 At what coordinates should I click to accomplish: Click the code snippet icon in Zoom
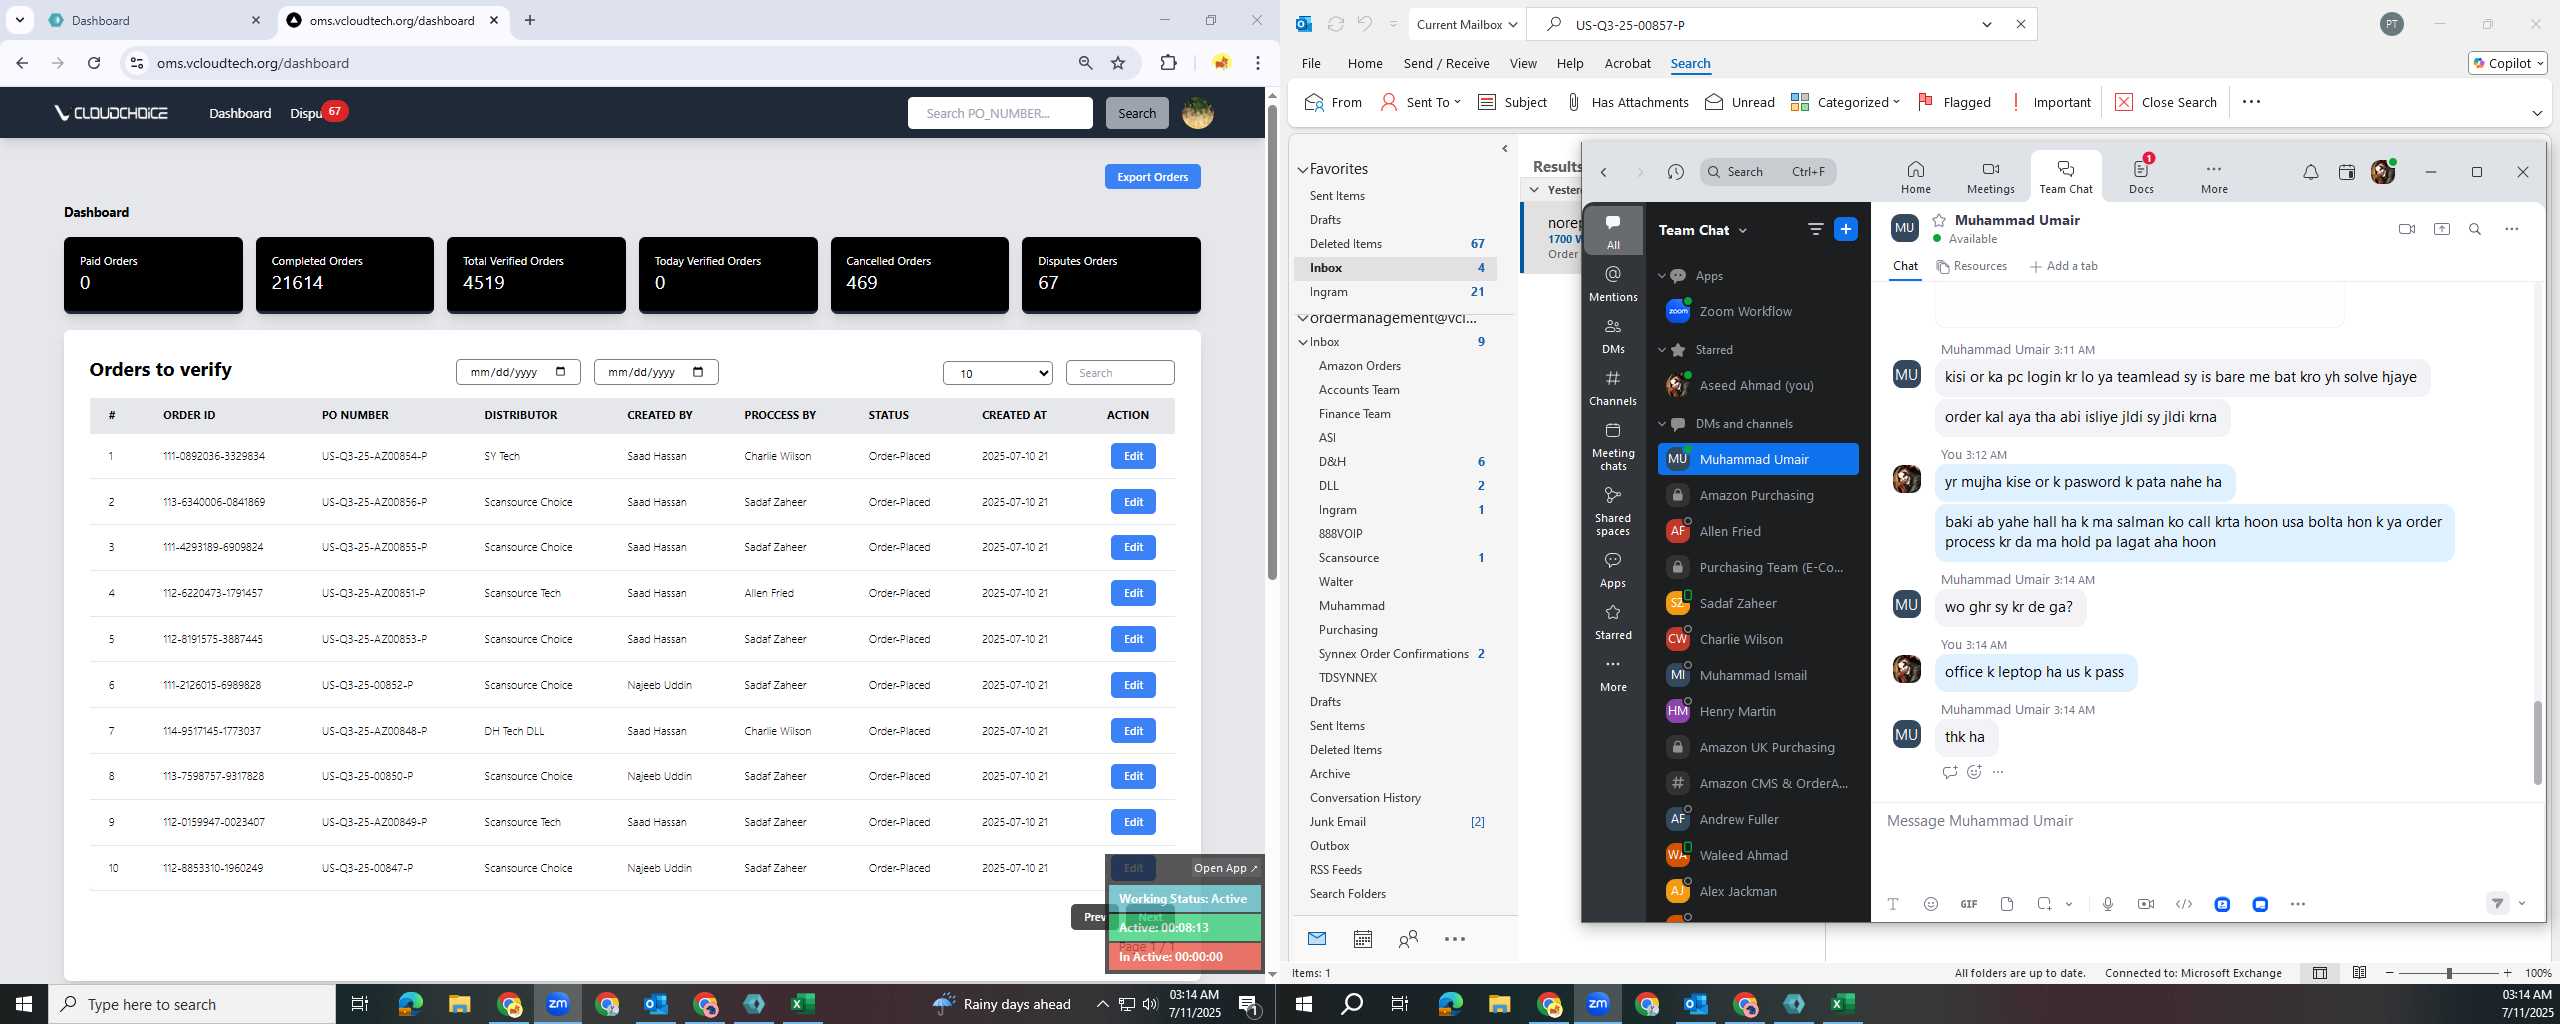[x=2184, y=904]
